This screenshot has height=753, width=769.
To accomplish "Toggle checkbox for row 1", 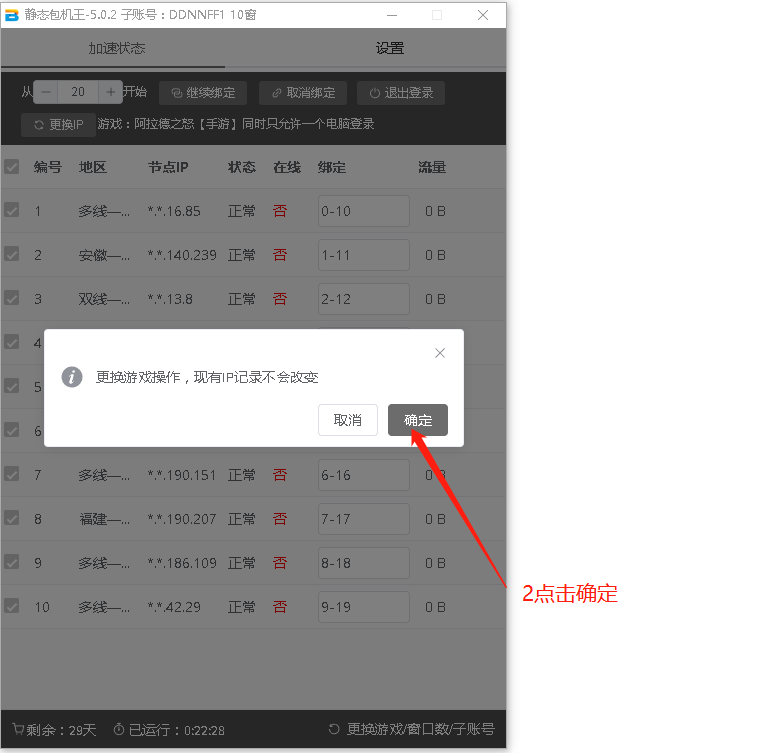I will (12, 210).
